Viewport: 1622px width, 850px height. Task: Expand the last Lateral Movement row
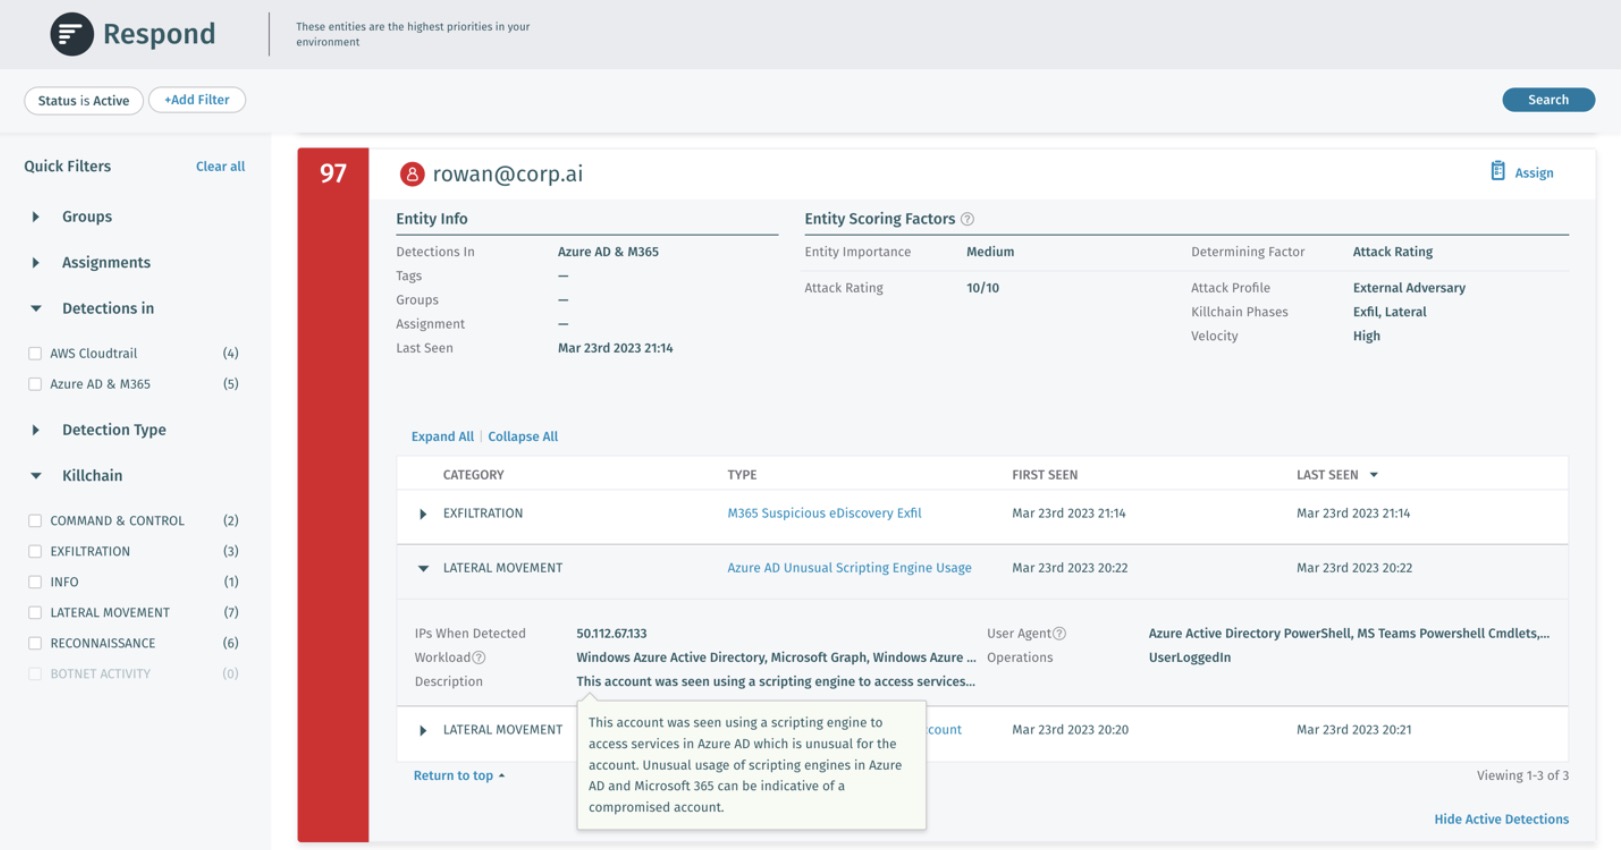click(x=423, y=731)
